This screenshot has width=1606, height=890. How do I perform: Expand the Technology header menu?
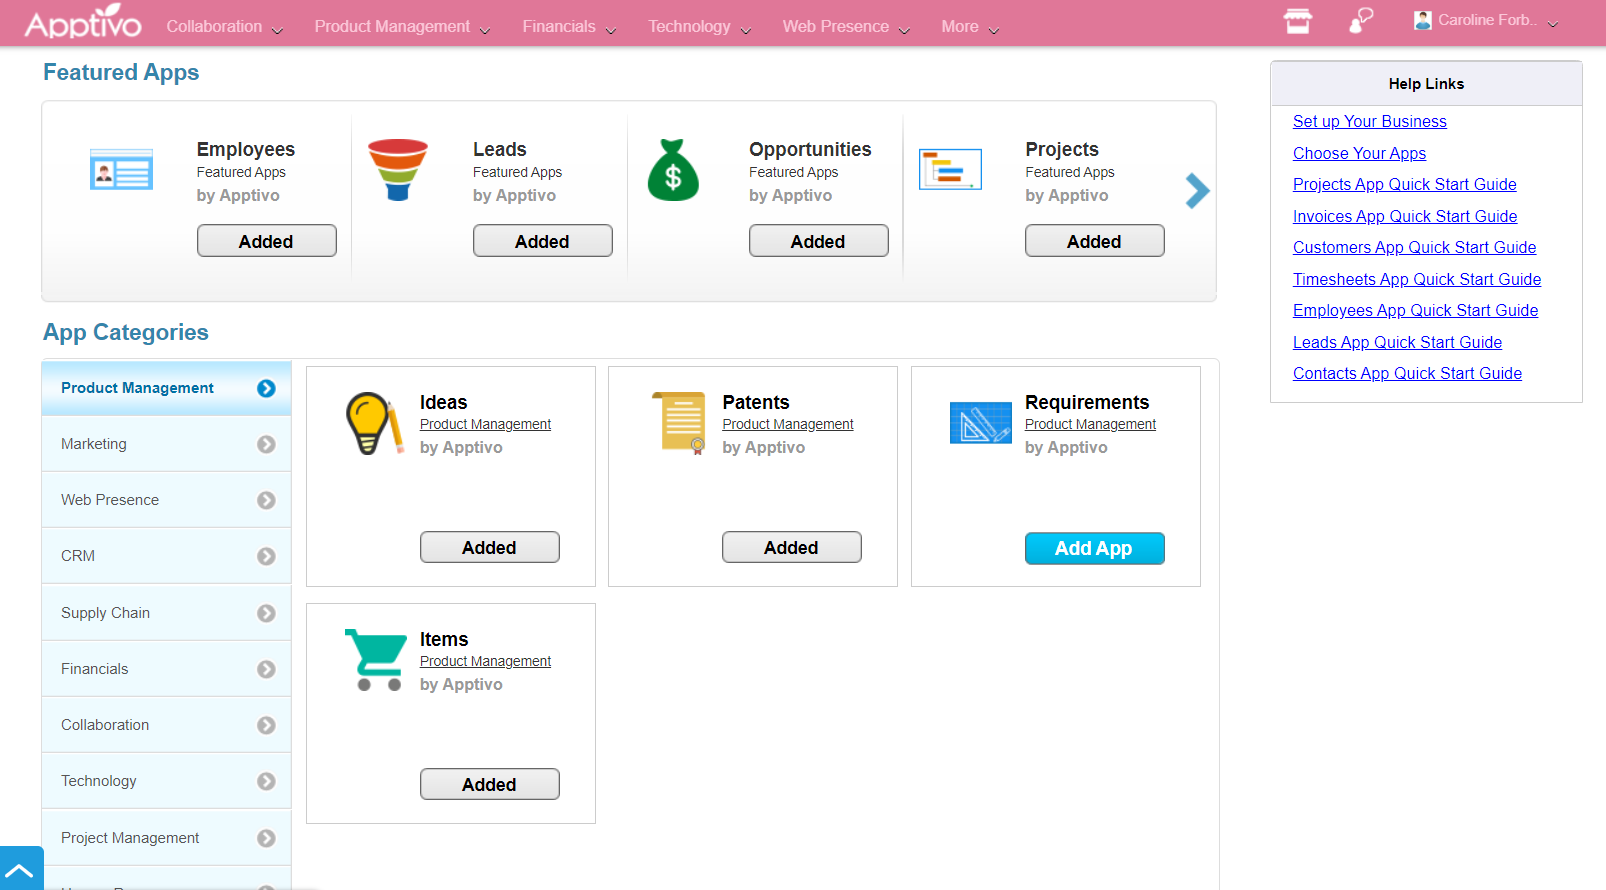(699, 27)
